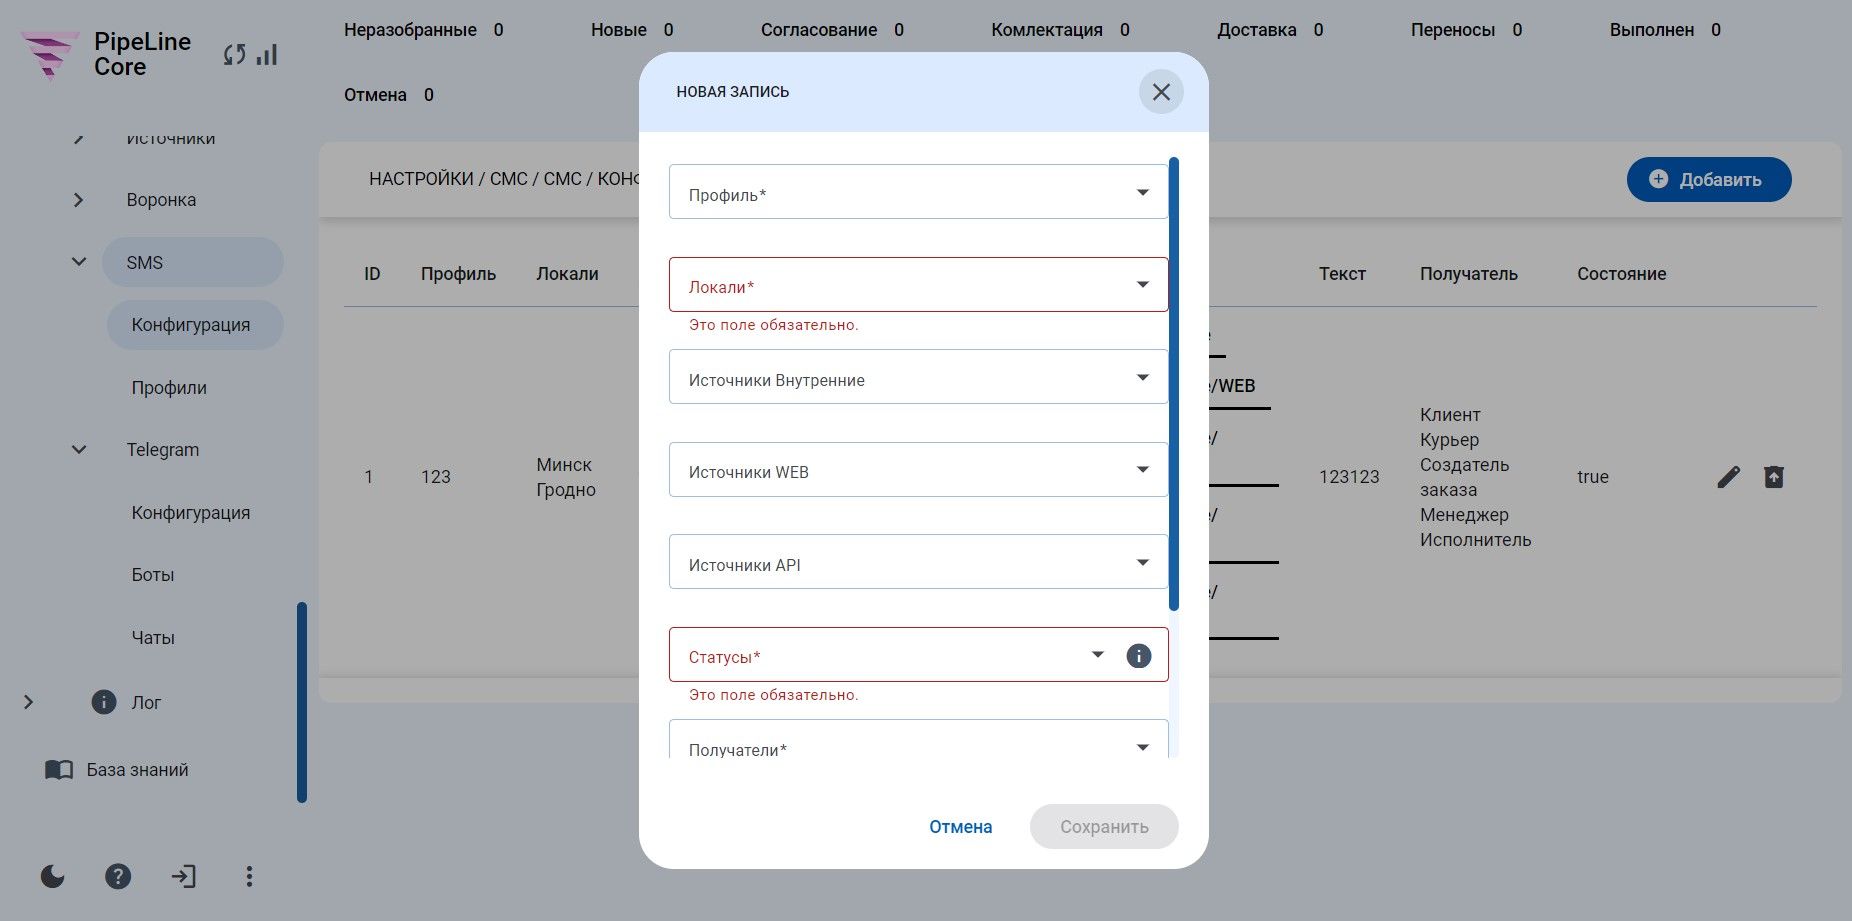Click the Неразобранные status counter

click(424, 30)
